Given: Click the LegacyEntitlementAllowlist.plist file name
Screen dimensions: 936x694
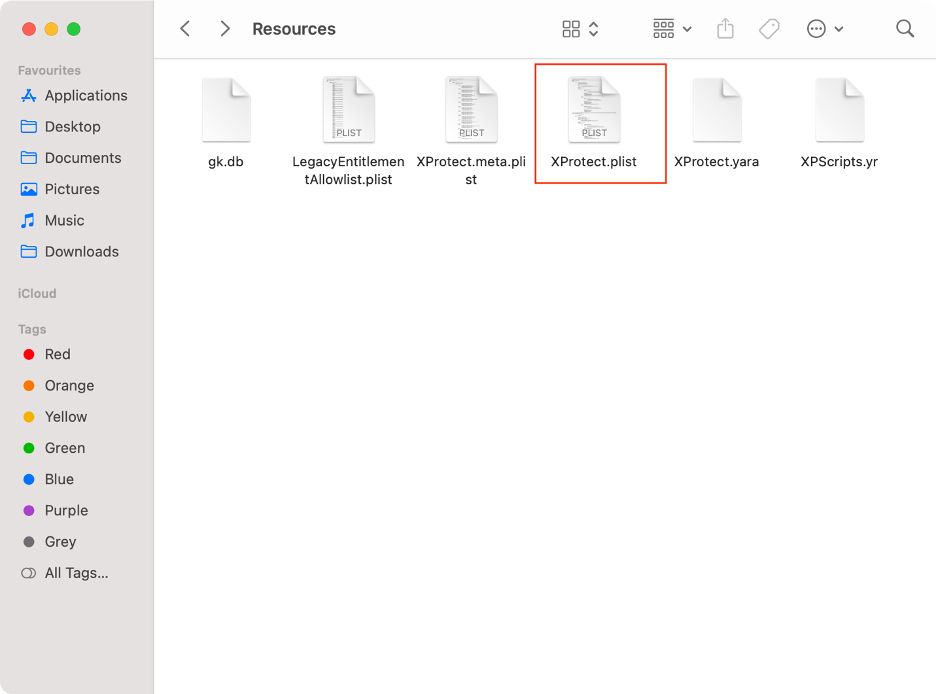Looking at the screenshot, I should click(349, 171).
